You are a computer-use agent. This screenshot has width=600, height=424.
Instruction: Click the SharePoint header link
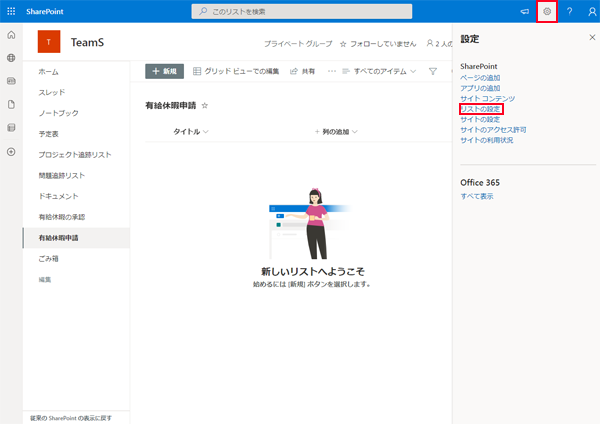coord(45,11)
